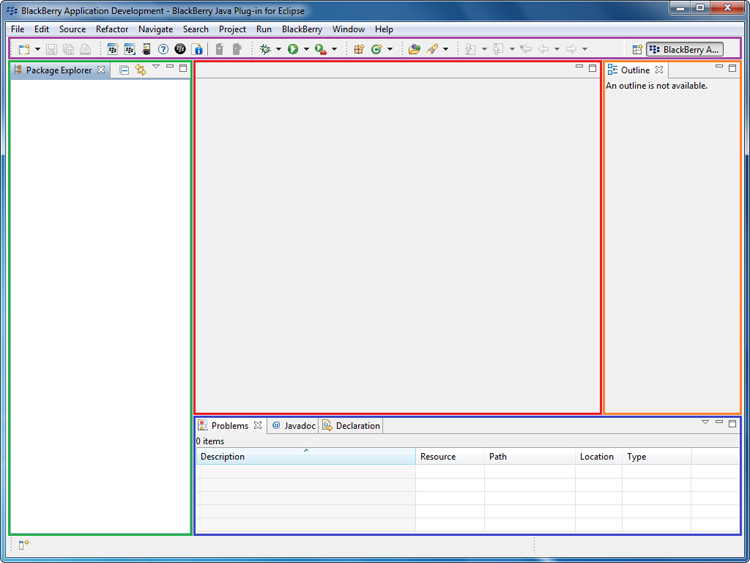
Task: Open the Problems view menu triangle
Action: click(x=705, y=423)
